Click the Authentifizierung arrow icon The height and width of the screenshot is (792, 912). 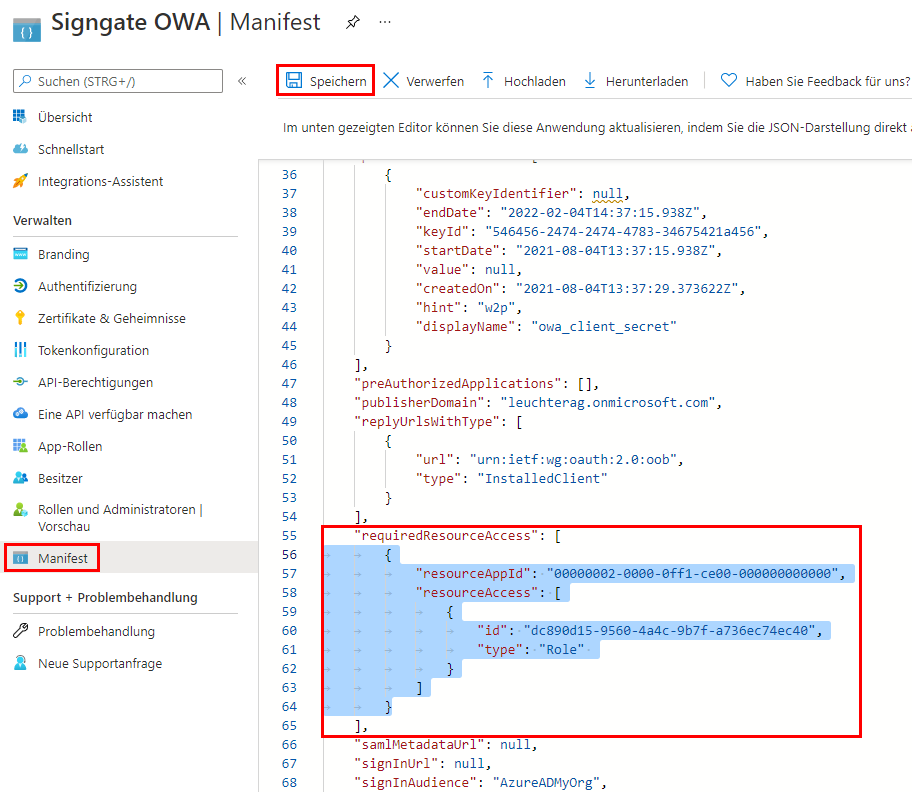pyautogui.click(x=20, y=286)
